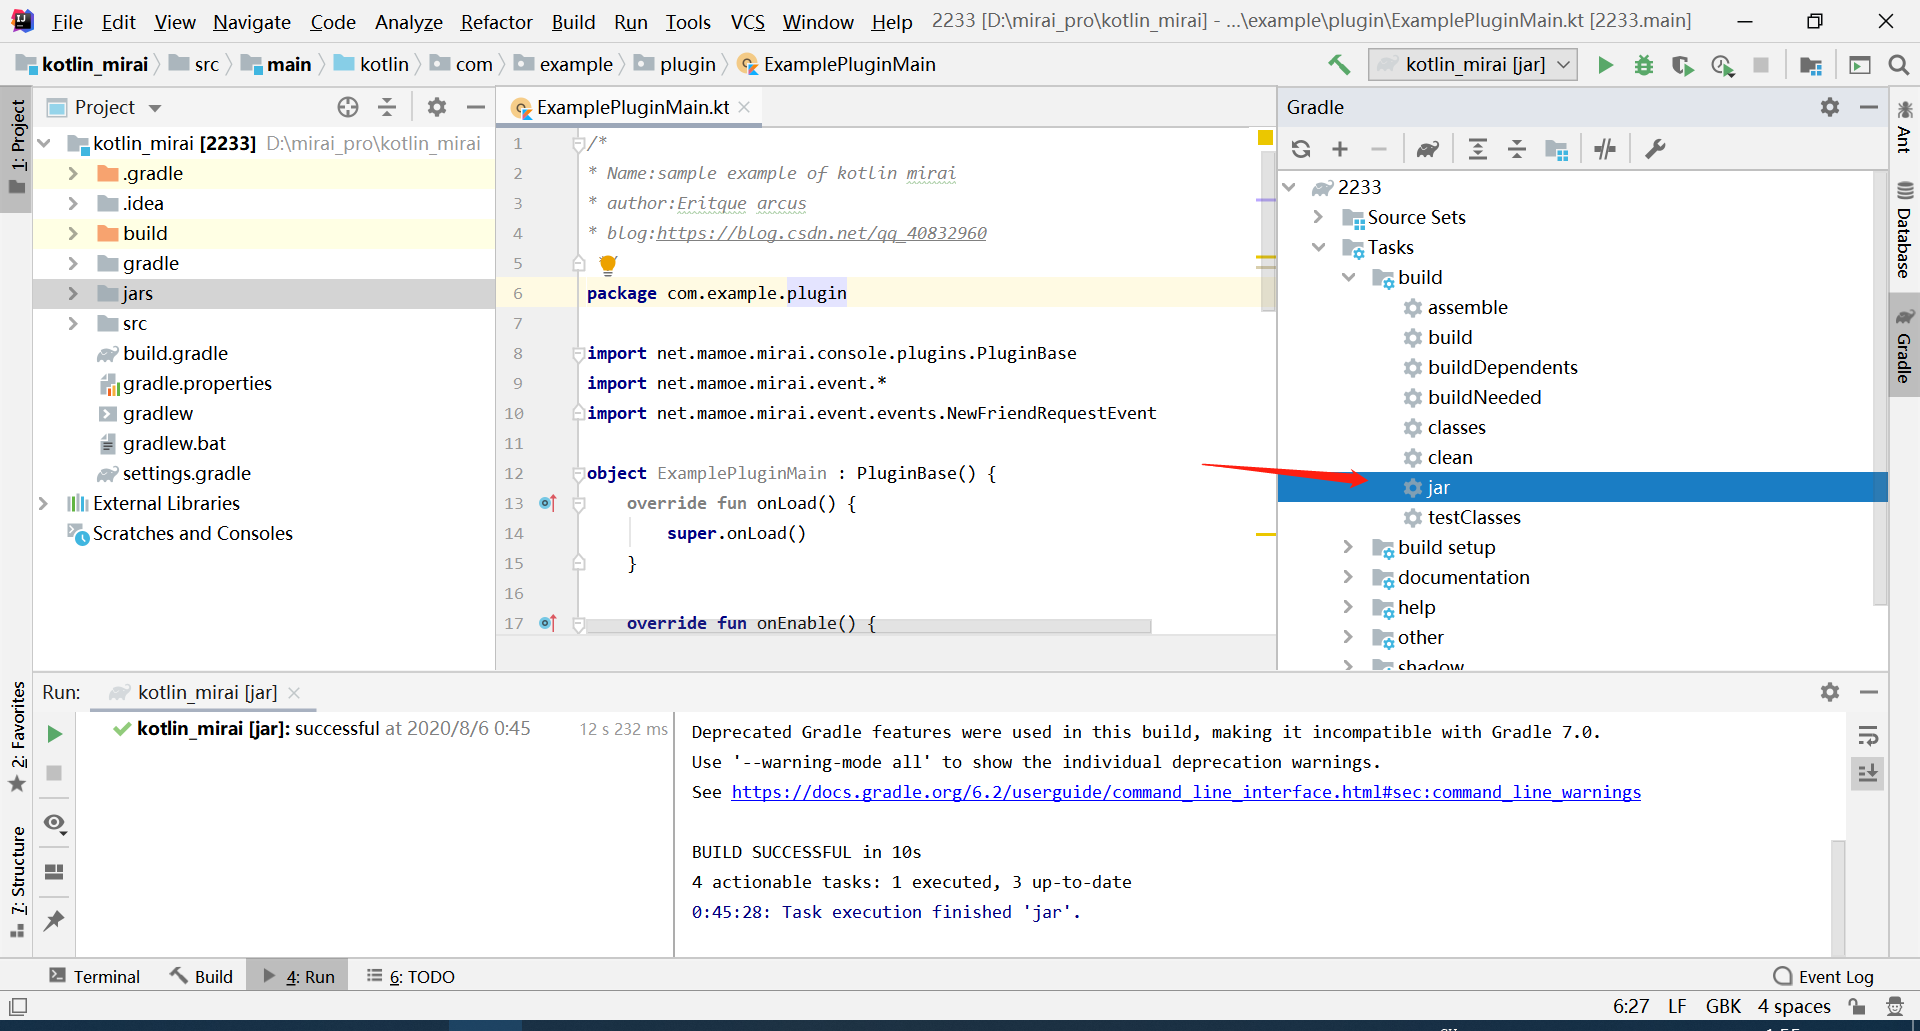The image size is (1920, 1031).
Task: Run kotlin_mirai [jar] with the green play button
Action: tap(1606, 65)
